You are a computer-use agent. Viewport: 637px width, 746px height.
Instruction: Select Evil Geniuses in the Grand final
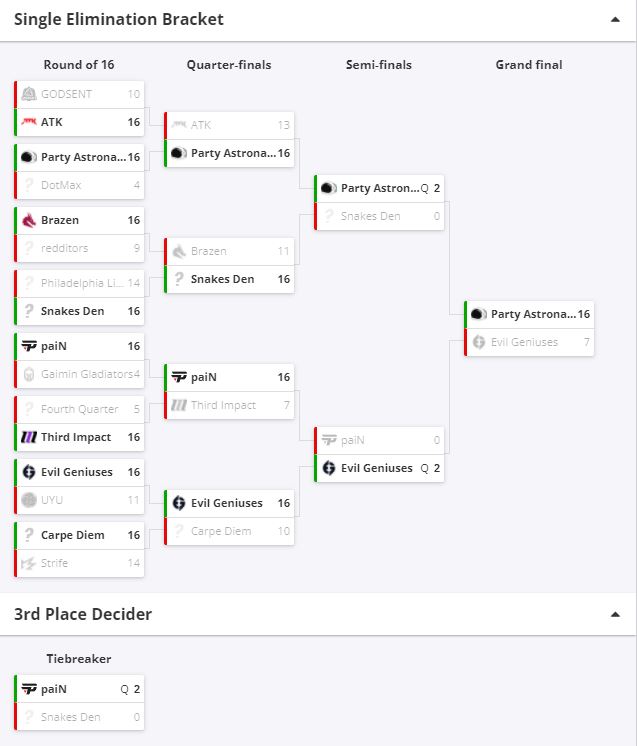524,342
